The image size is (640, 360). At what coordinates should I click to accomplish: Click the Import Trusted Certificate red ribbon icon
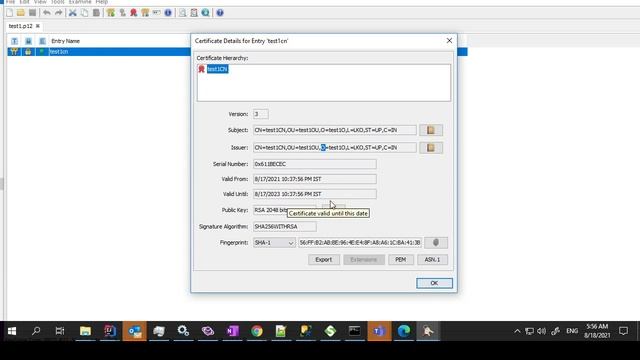click(x=133, y=13)
